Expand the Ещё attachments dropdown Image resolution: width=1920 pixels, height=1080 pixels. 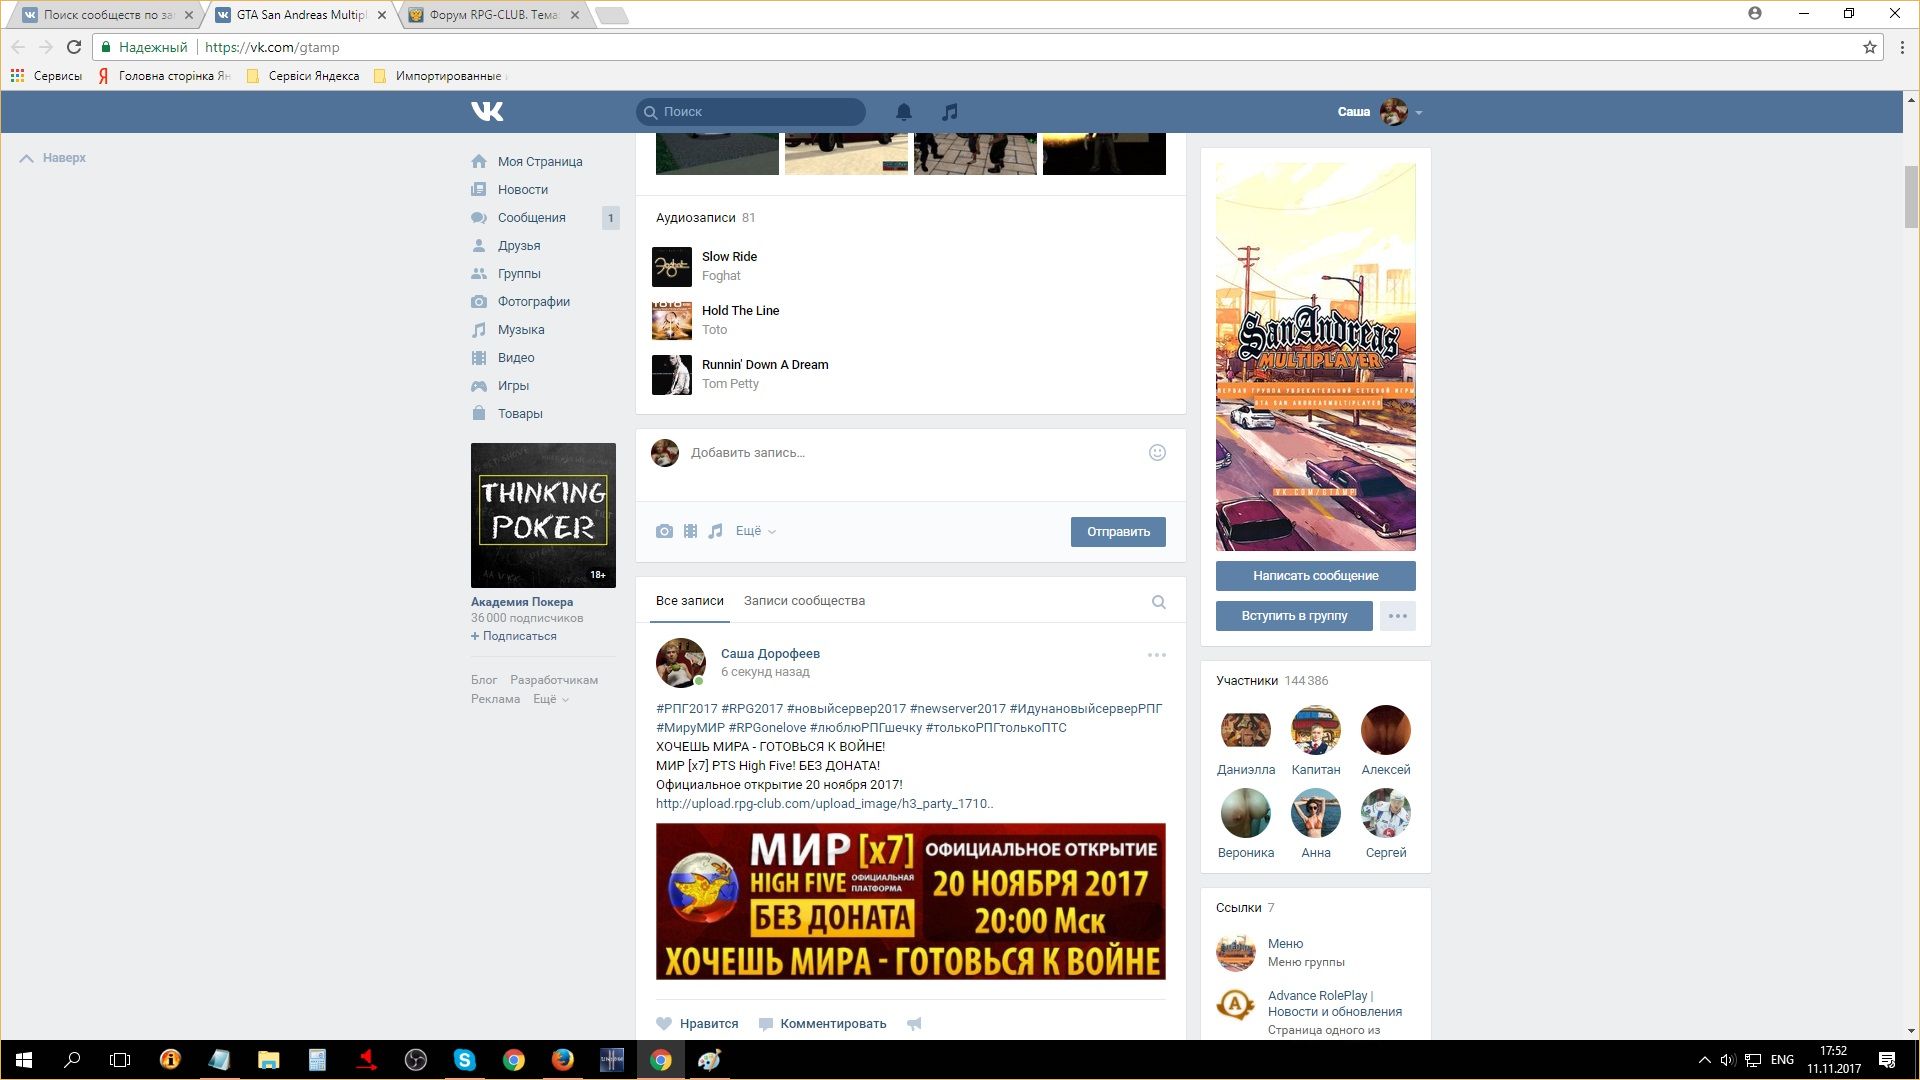[755, 531]
